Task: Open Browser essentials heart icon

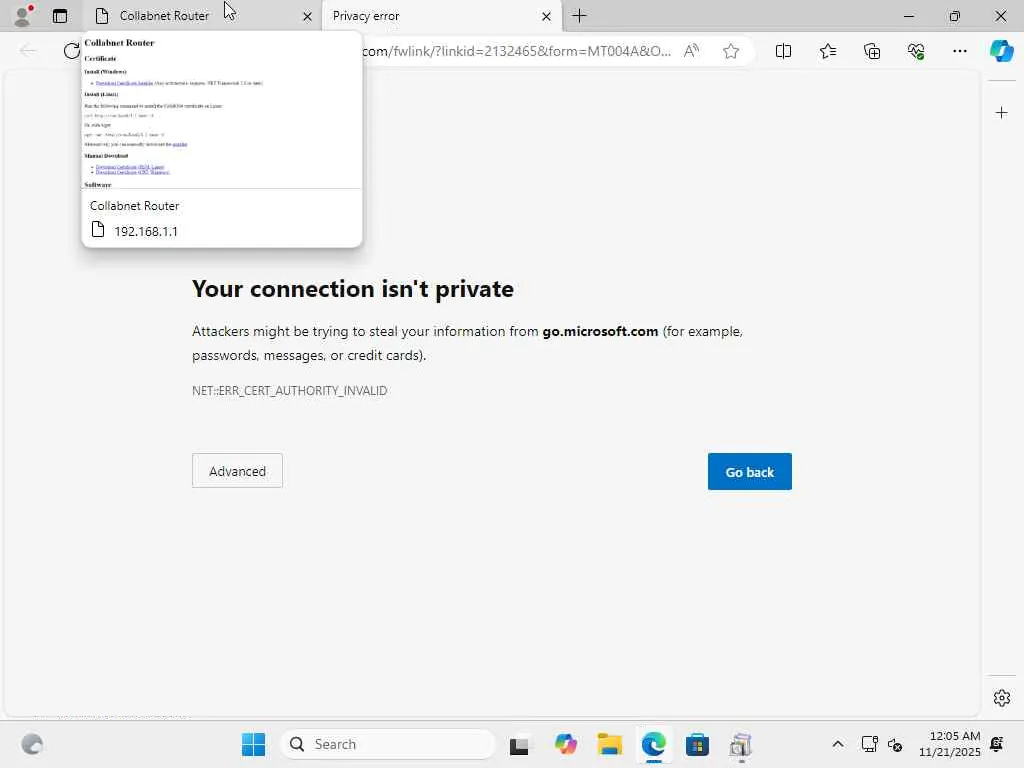Action: tap(916, 51)
